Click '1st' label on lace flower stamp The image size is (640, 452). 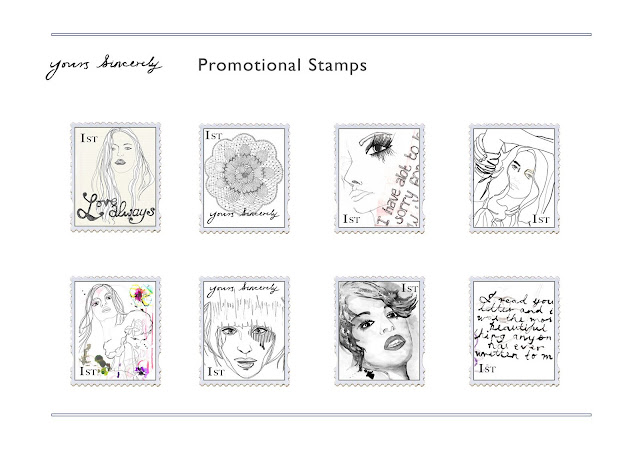click(214, 135)
